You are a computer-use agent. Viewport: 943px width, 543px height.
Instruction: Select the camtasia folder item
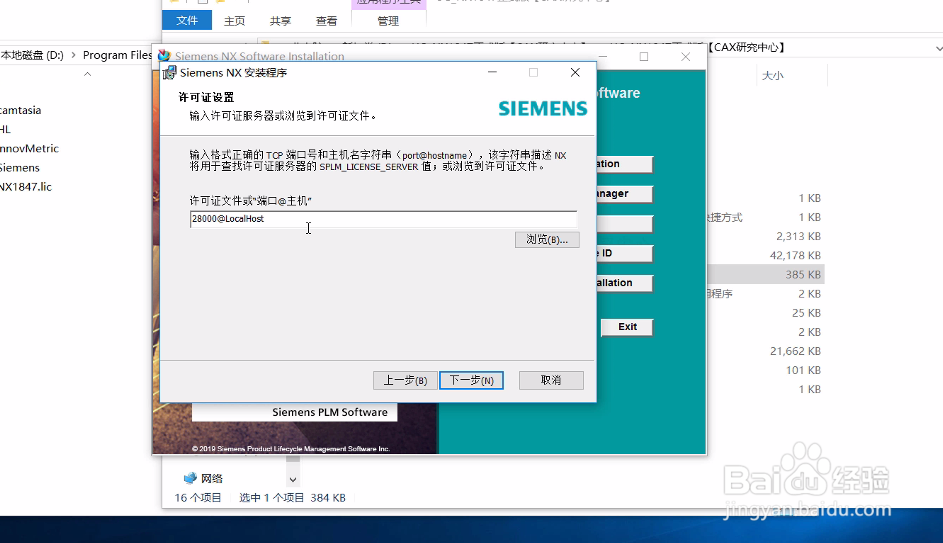(20, 110)
